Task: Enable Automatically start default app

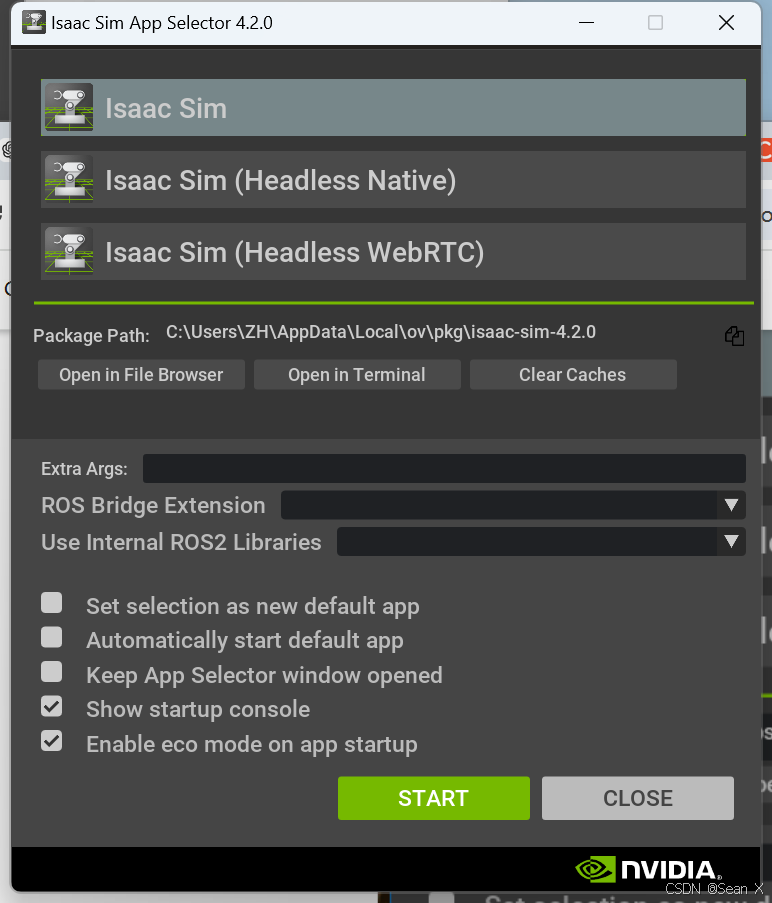Action: tap(52, 638)
